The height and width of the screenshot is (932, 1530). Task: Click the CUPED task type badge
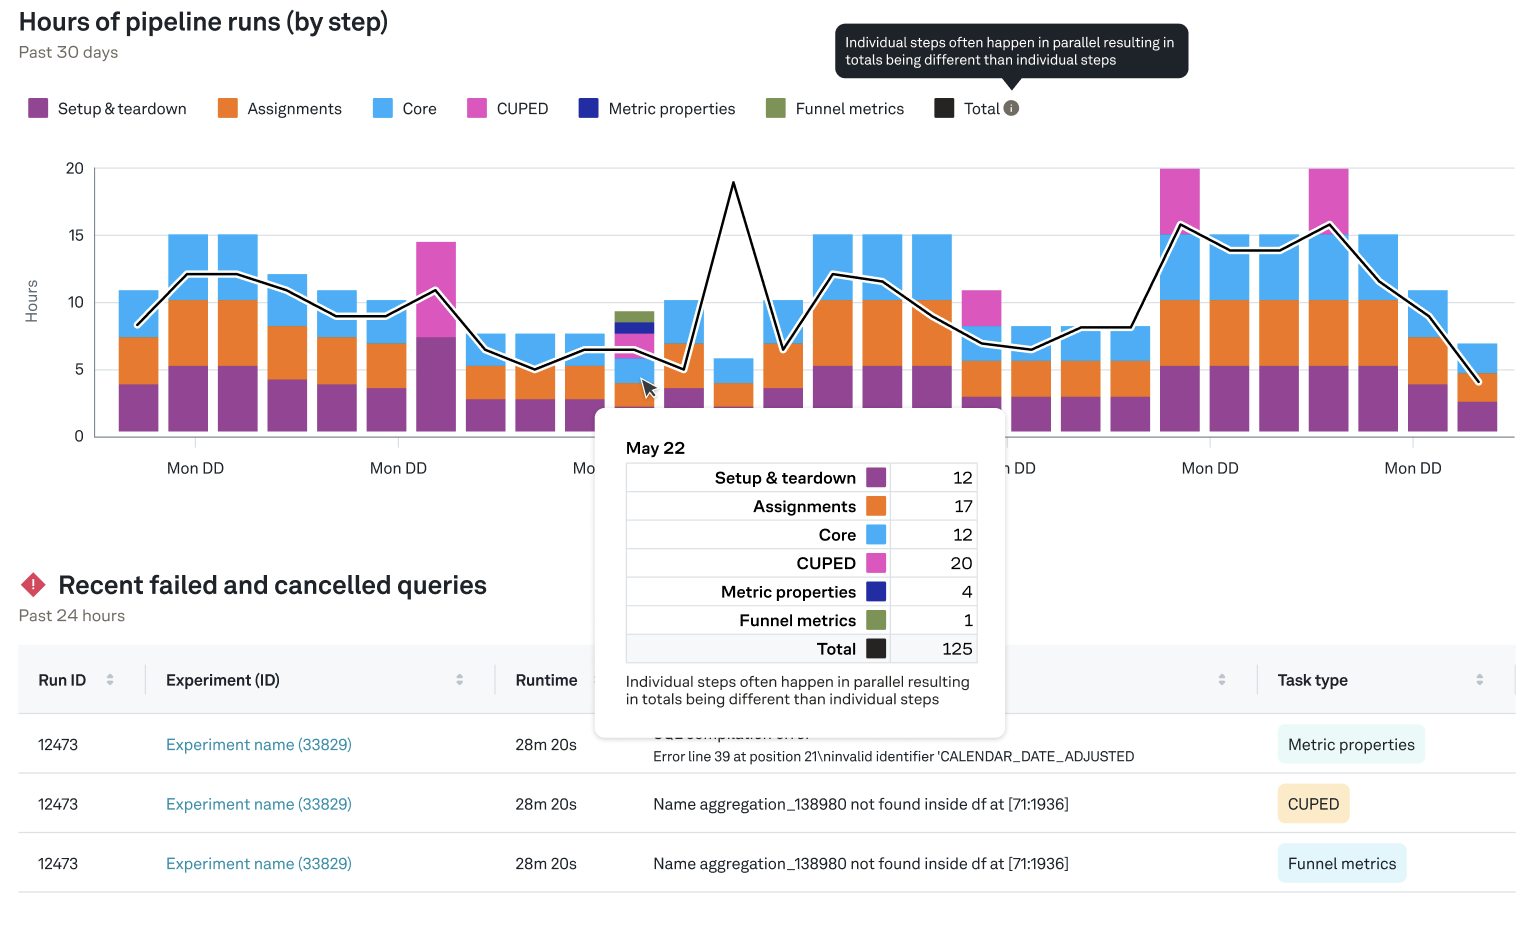point(1313,803)
